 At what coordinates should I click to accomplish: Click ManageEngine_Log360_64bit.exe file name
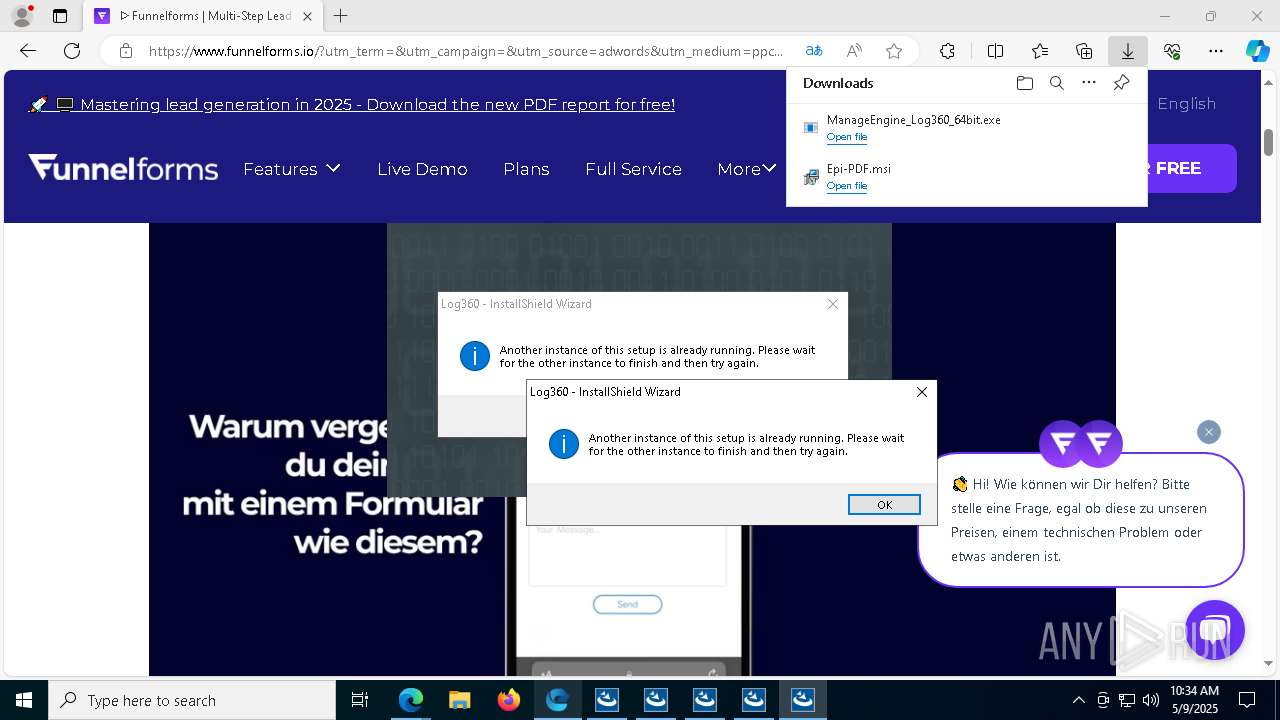(914, 120)
